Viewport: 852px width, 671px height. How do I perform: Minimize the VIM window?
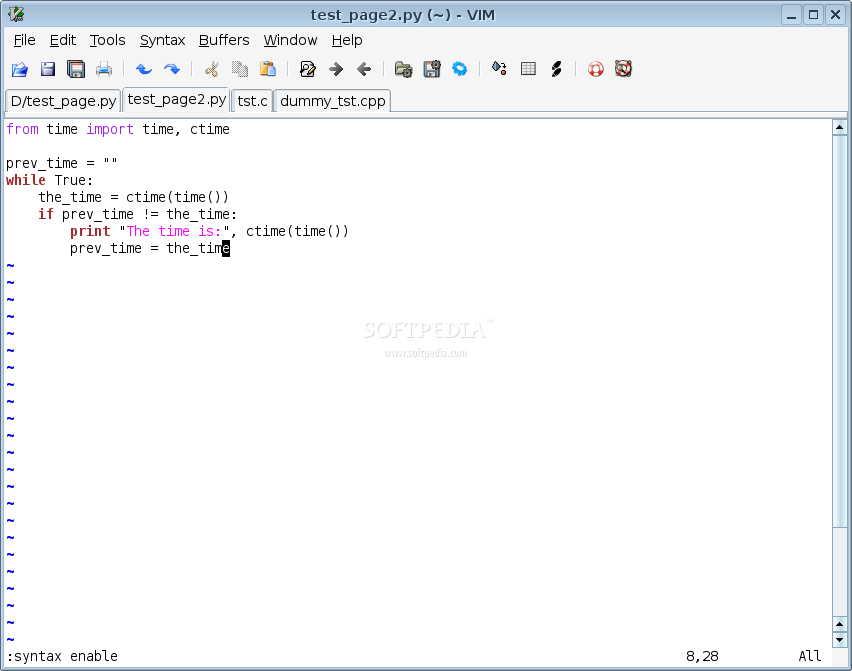pos(792,15)
